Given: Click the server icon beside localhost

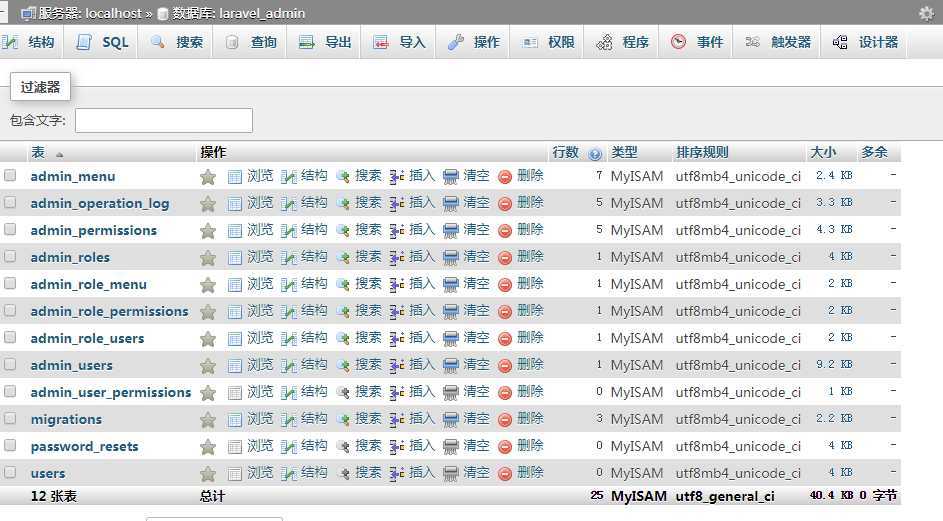Looking at the screenshot, I should (28, 13).
